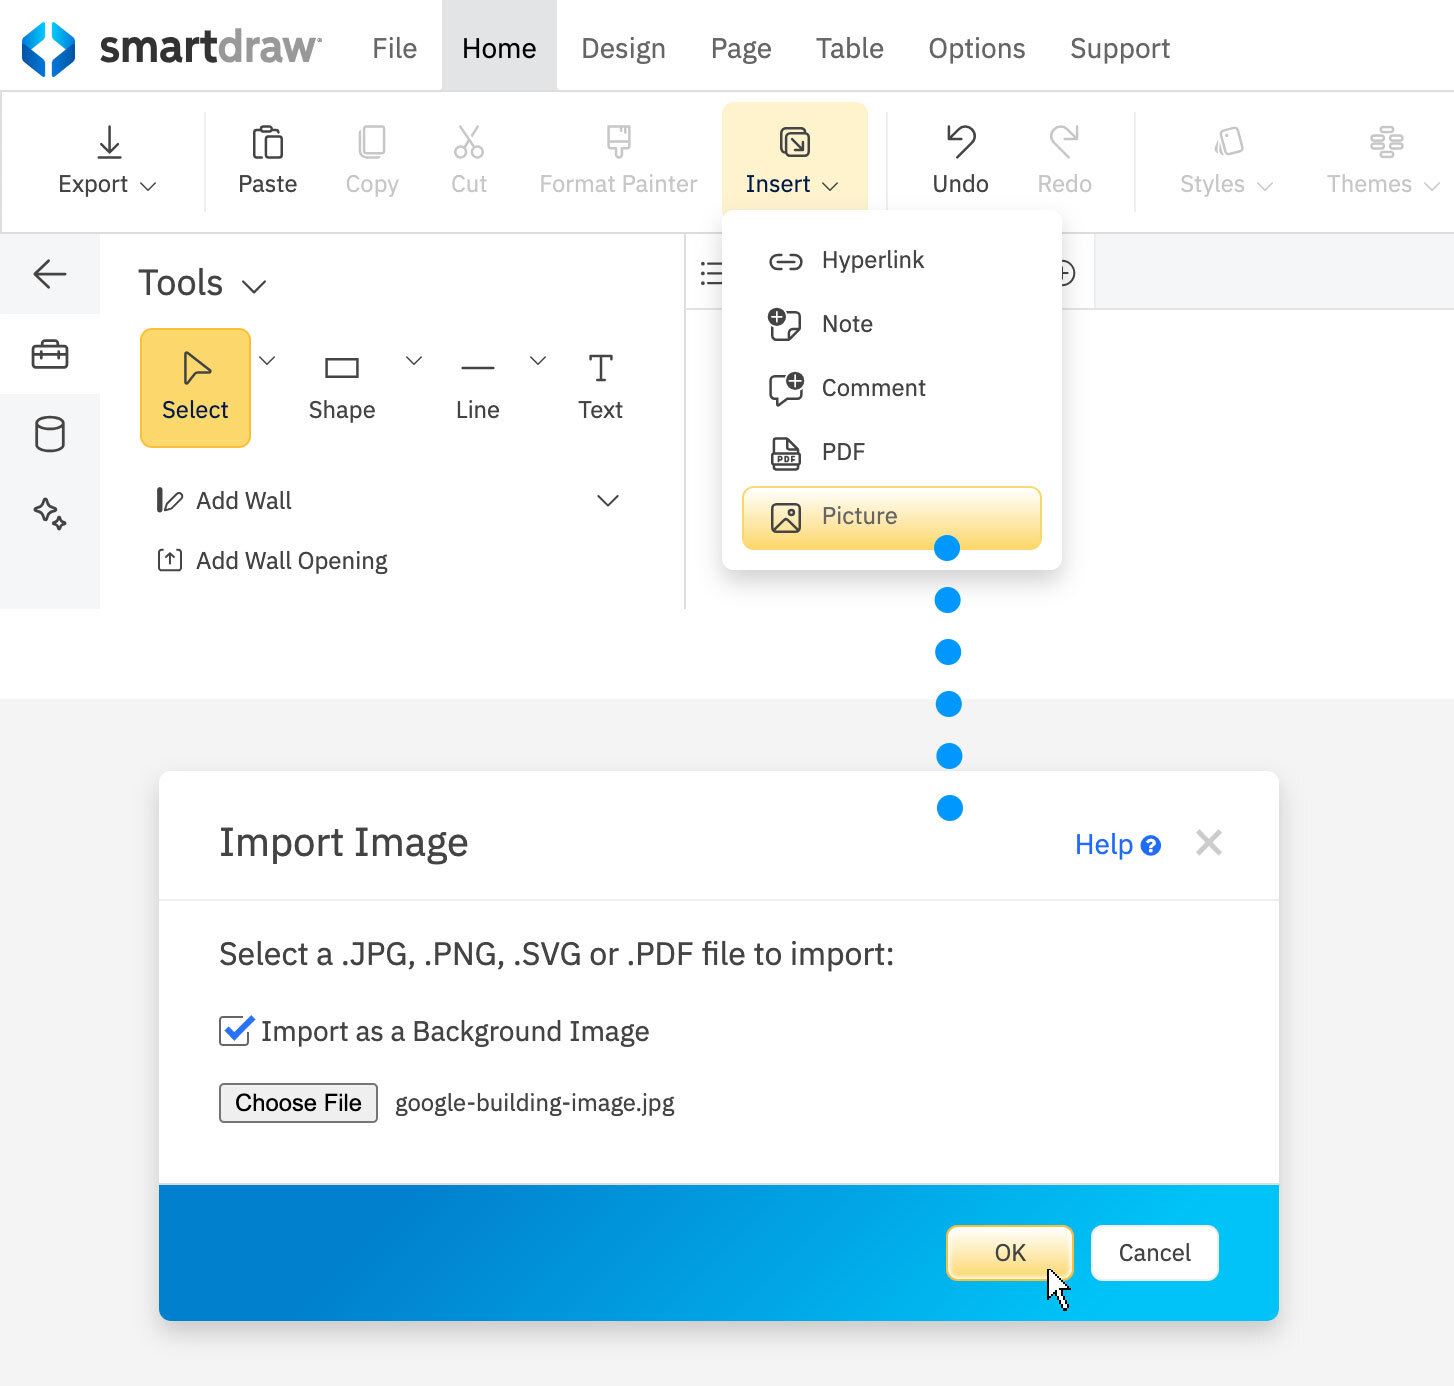Uncheck Import as a Background Image
This screenshot has width=1454, height=1386.
tap(234, 1031)
